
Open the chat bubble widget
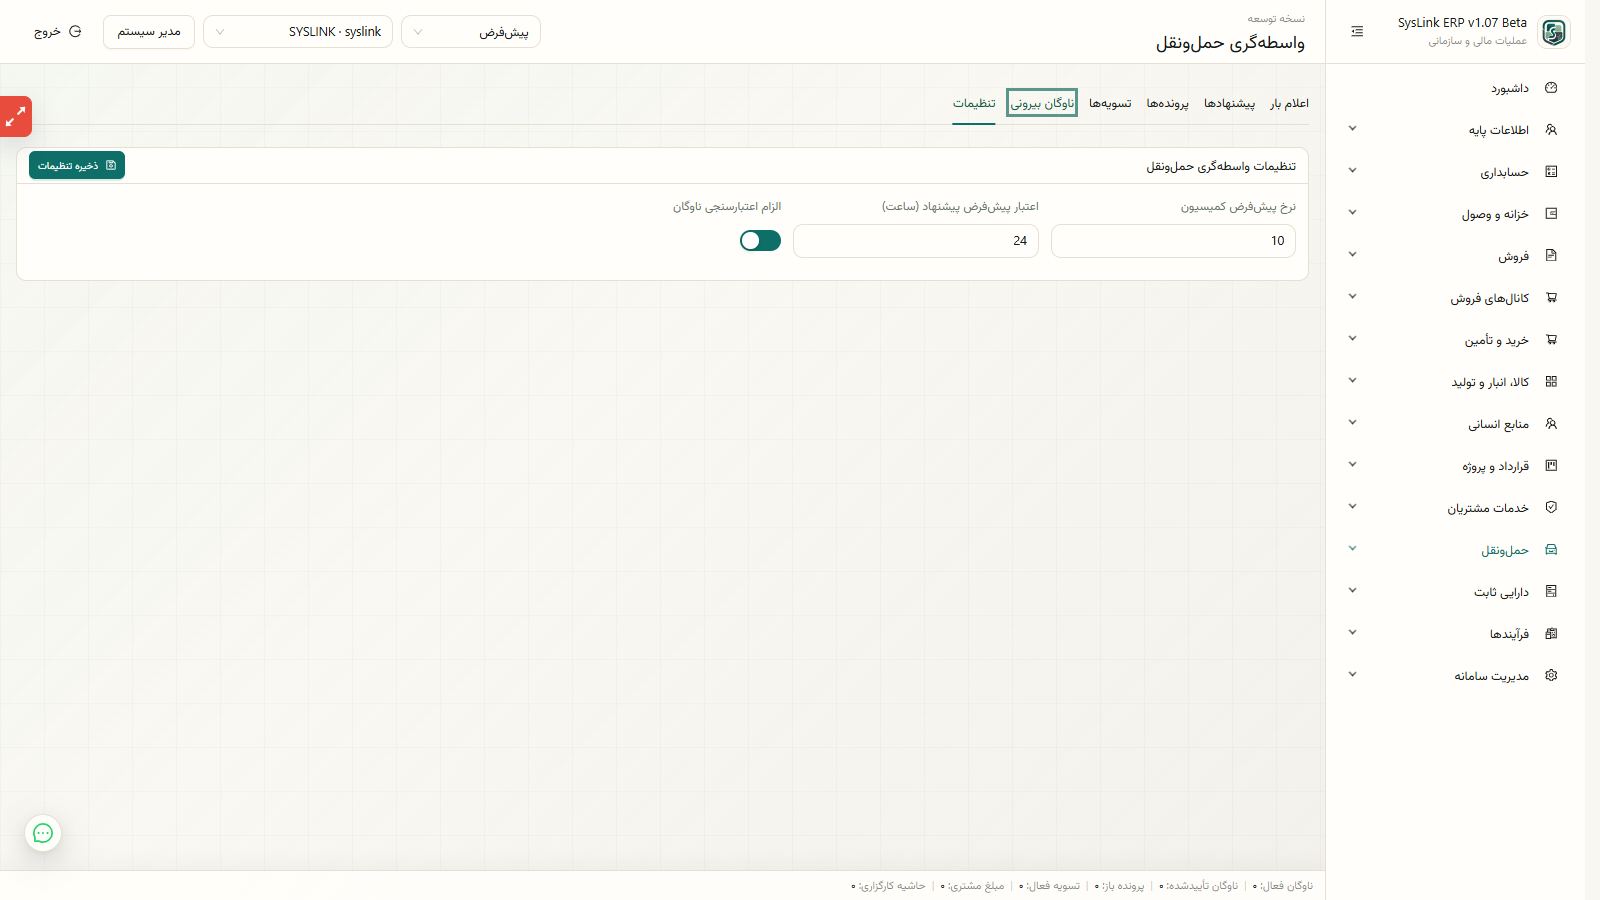click(x=43, y=833)
